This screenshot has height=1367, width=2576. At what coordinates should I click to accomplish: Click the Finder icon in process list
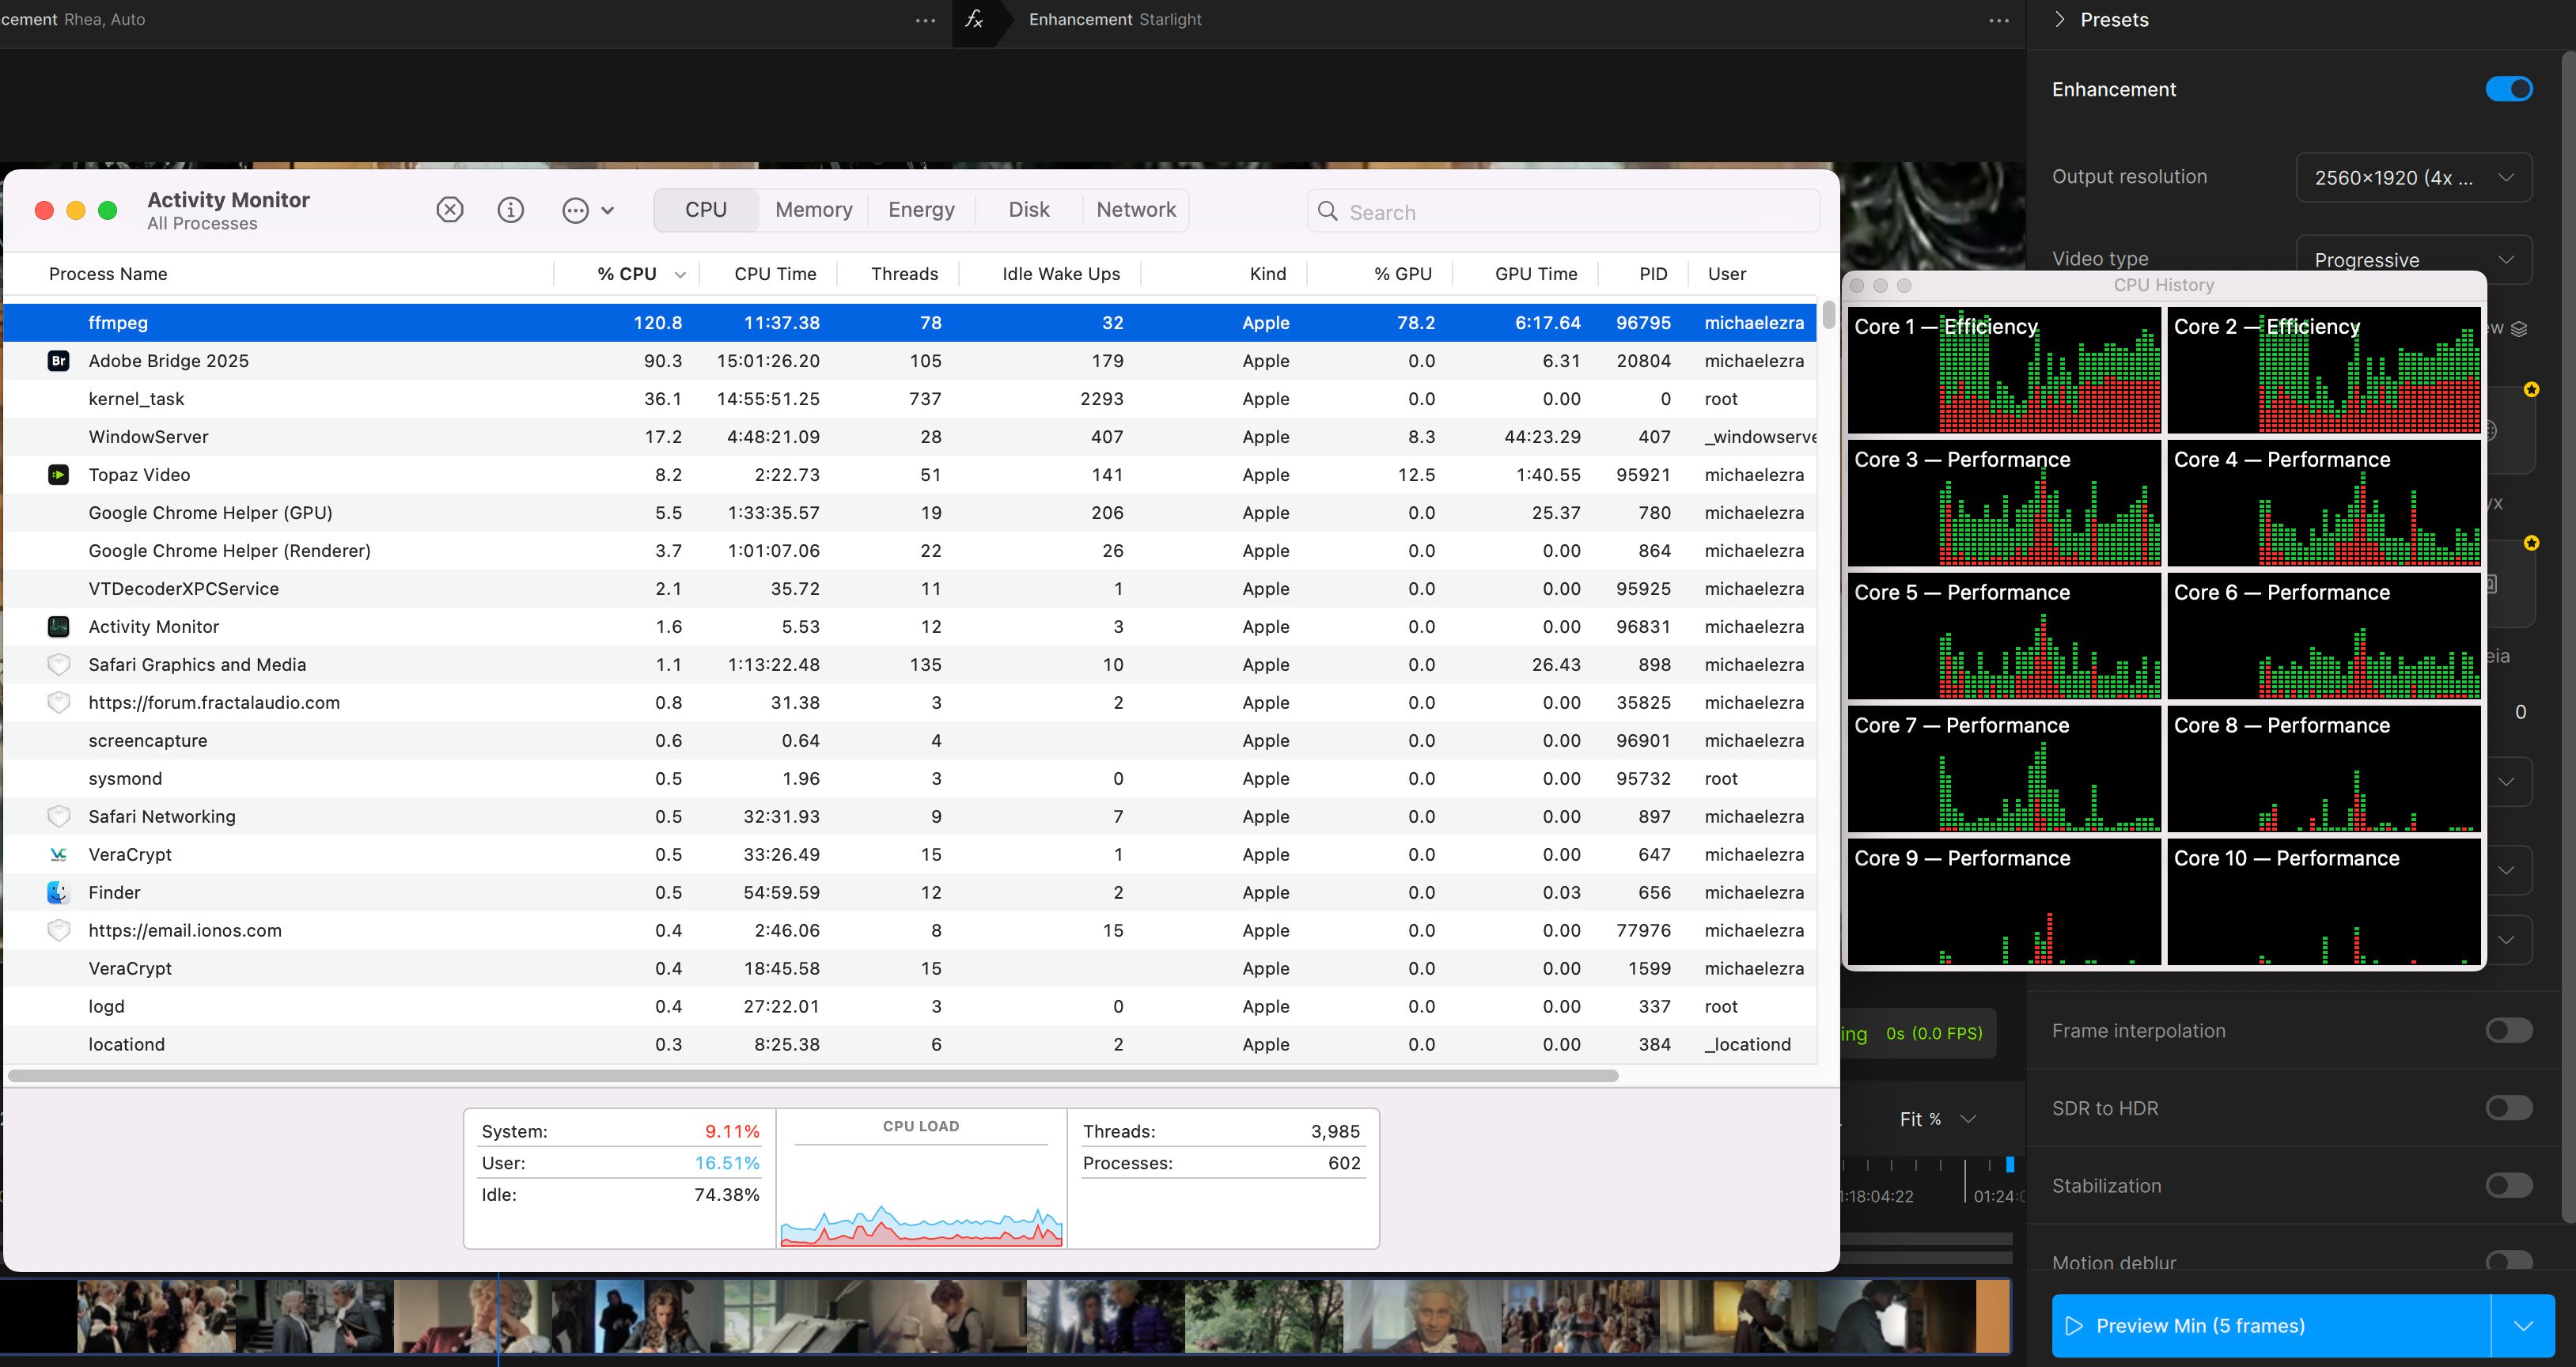(x=59, y=892)
